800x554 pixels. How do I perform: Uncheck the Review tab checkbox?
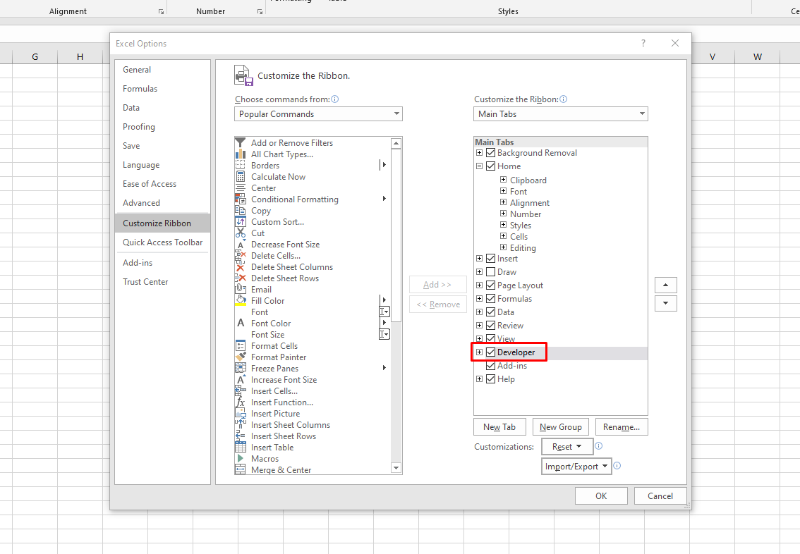(491, 325)
